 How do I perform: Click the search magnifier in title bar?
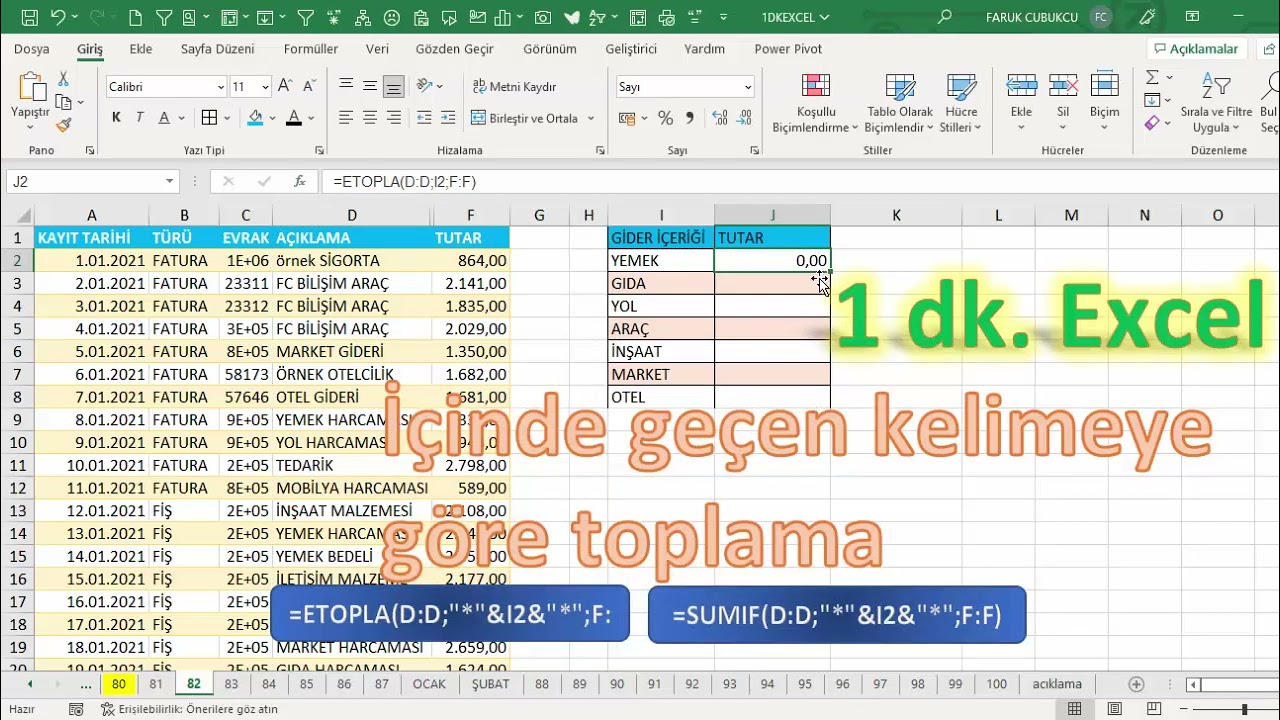tap(945, 17)
